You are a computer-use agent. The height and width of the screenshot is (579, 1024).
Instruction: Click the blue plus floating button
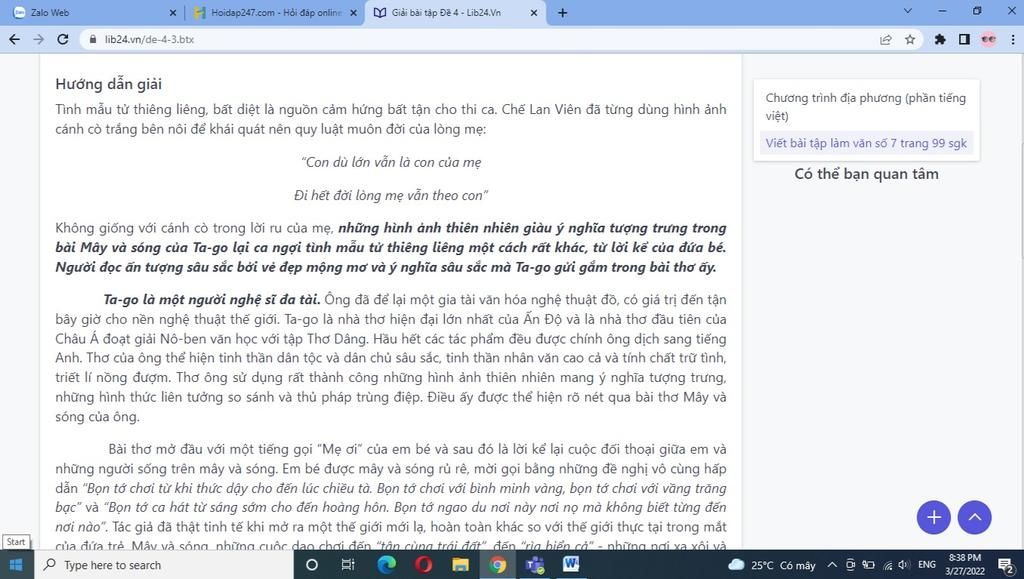click(x=934, y=517)
